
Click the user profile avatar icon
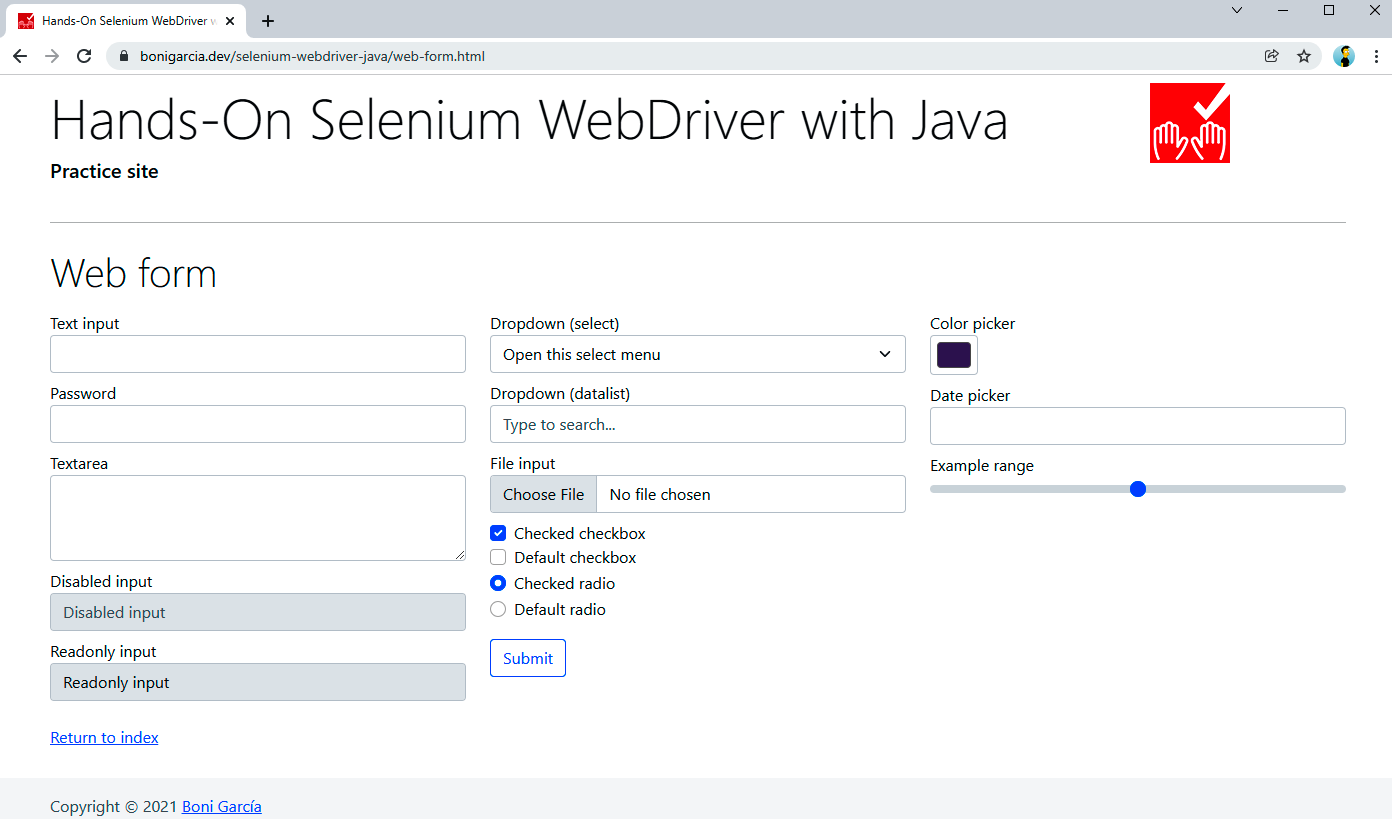point(1344,56)
